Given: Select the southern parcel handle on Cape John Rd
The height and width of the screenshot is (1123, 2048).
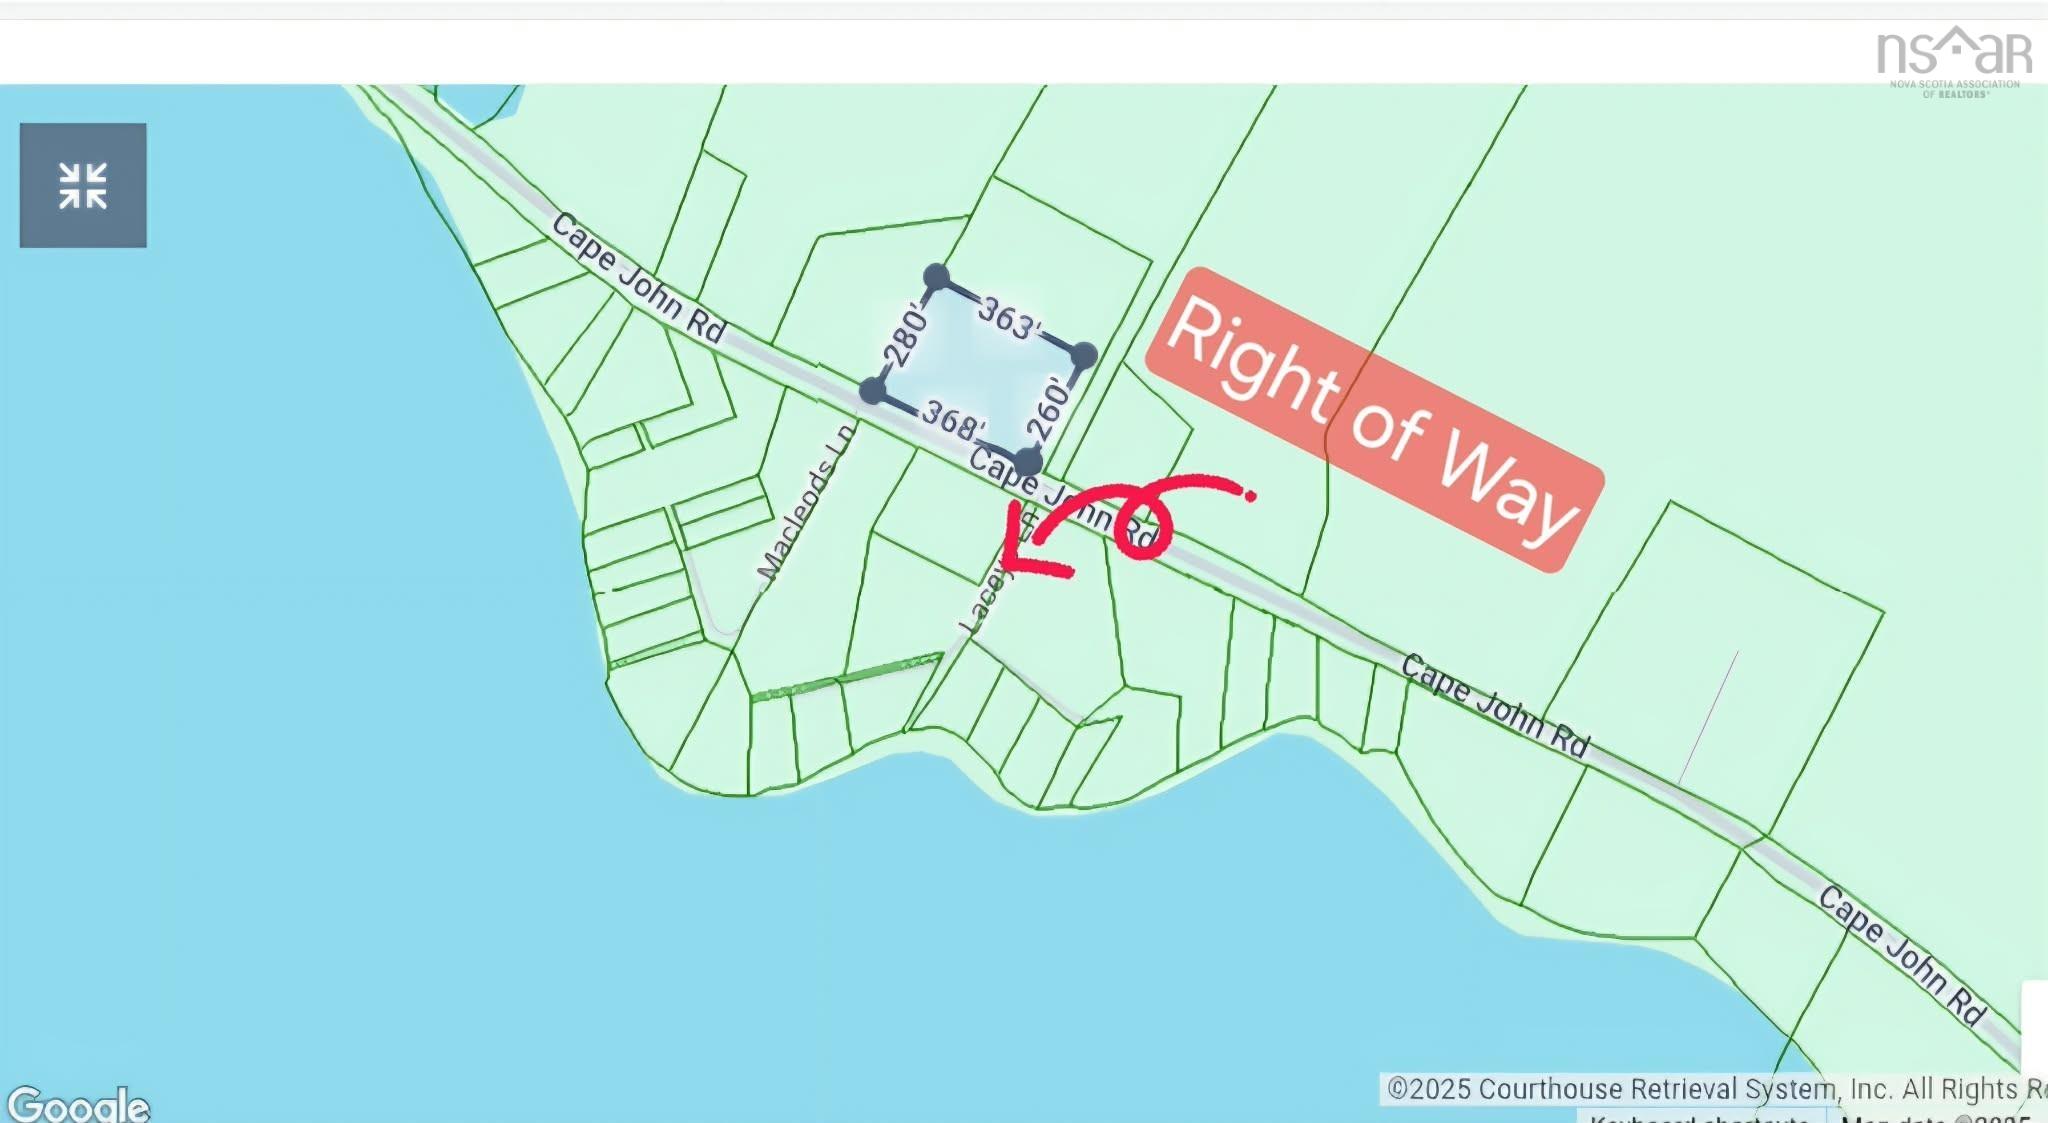Looking at the screenshot, I should (x=1028, y=462).
